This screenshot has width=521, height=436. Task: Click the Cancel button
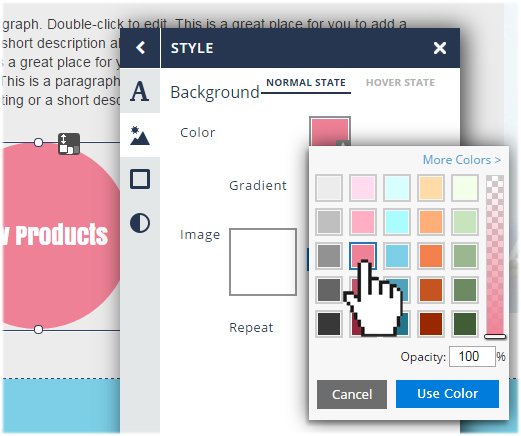tap(352, 394)
